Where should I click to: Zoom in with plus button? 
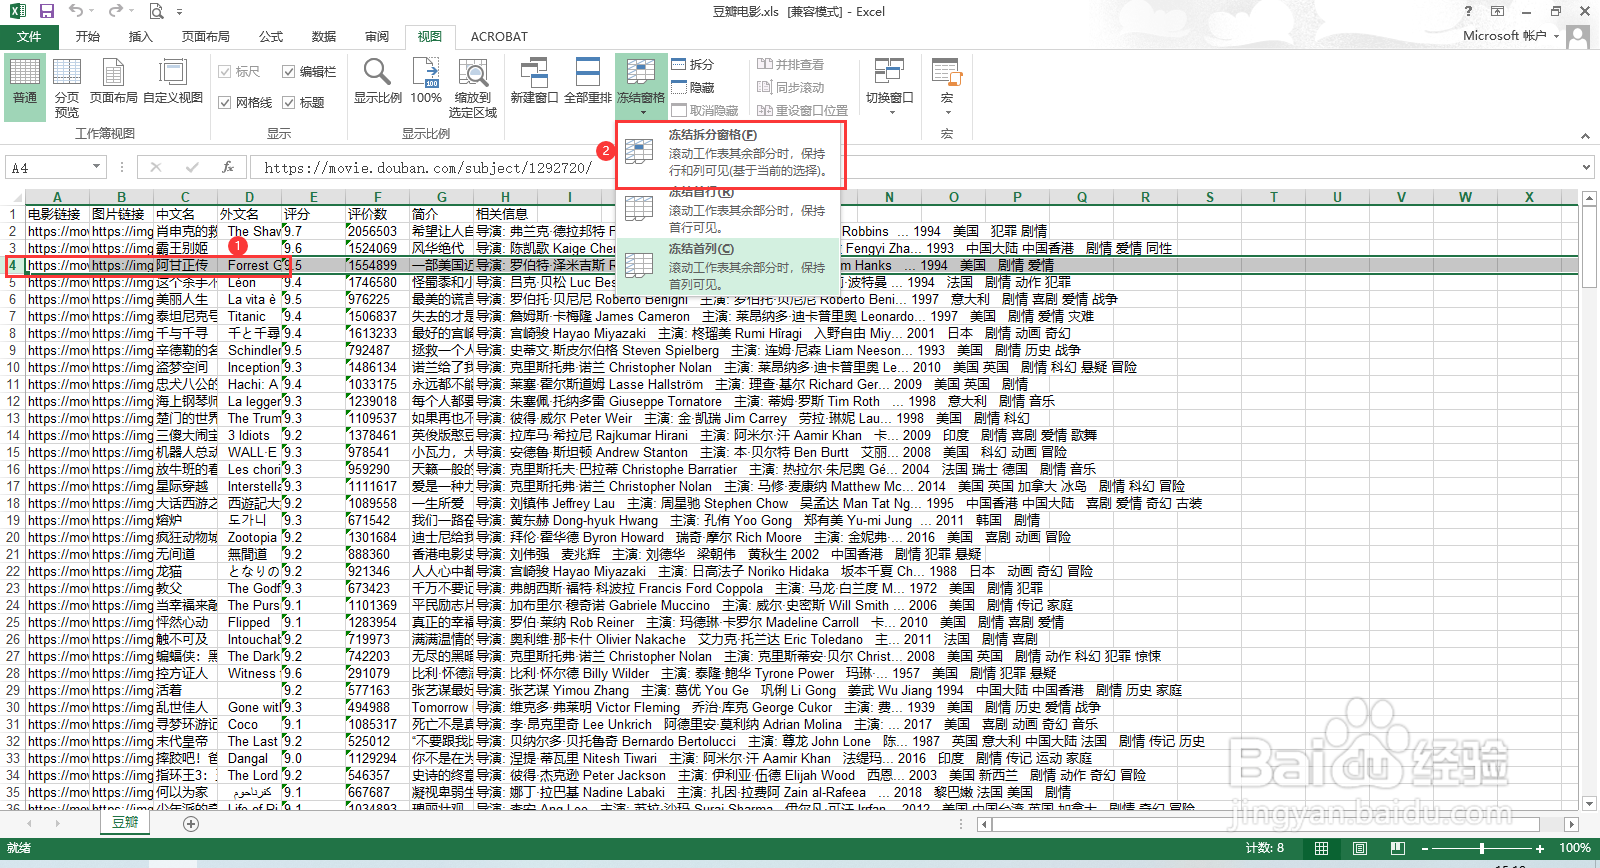pyautogui.click(x=1539, y=848)
